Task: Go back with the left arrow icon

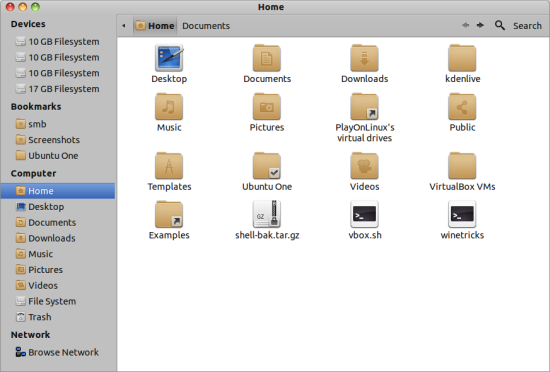Action: (465, 25)
